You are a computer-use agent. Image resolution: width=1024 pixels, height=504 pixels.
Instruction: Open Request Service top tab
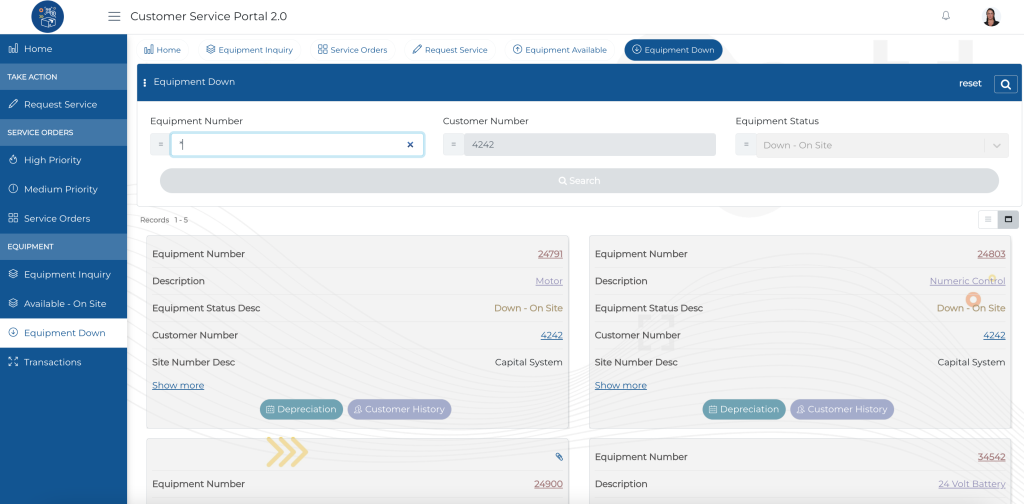click(450, 50)
